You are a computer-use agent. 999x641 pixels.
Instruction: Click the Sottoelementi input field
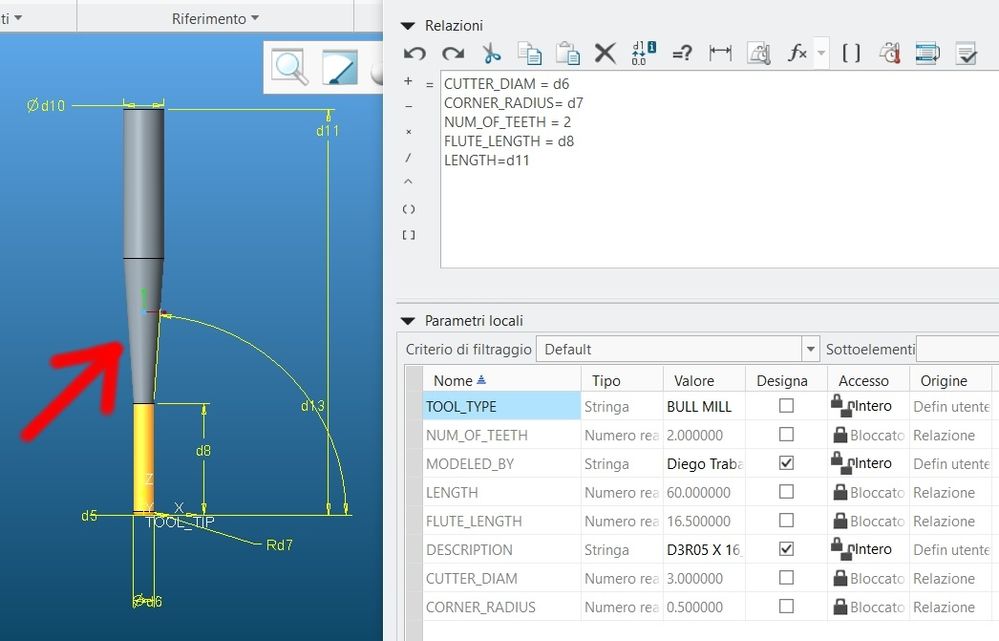pyautogui.click(x=957, y=349)
